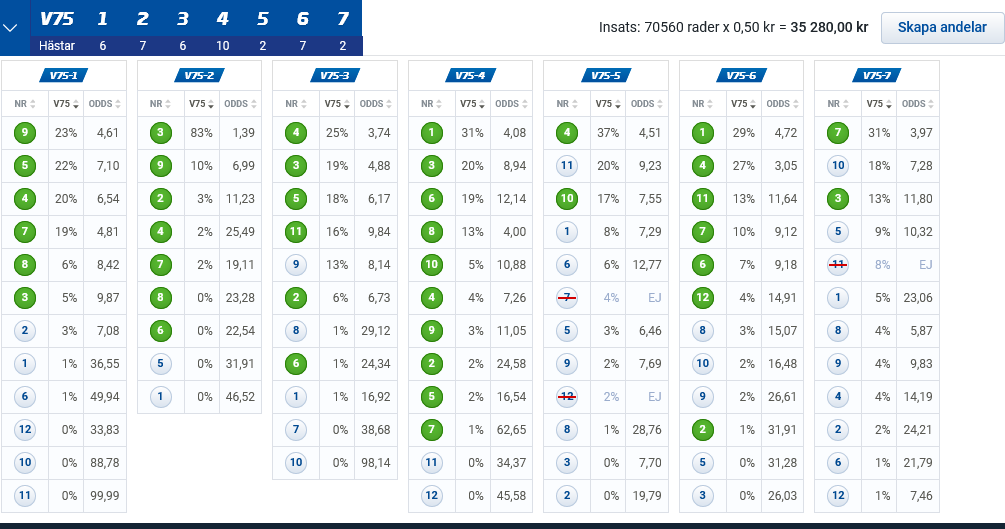
Task: Jump to leg 4 in top bar
Action: [222, 19]
